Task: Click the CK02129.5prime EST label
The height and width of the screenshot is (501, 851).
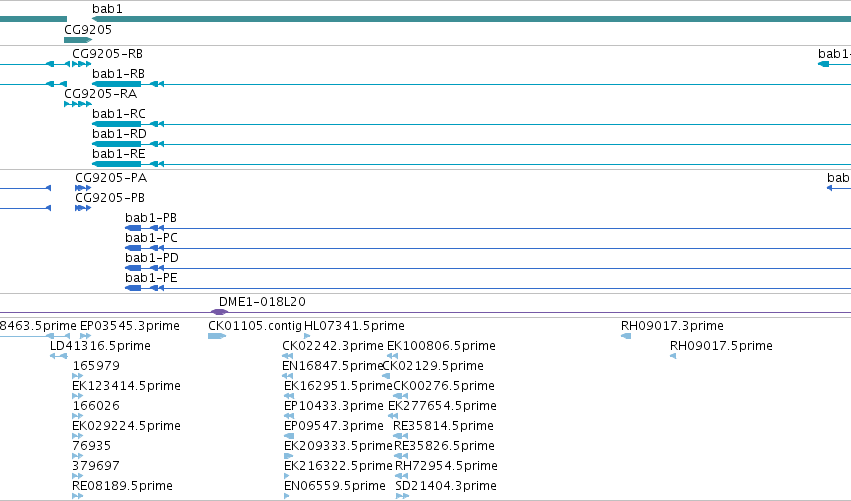Action: 433,366
